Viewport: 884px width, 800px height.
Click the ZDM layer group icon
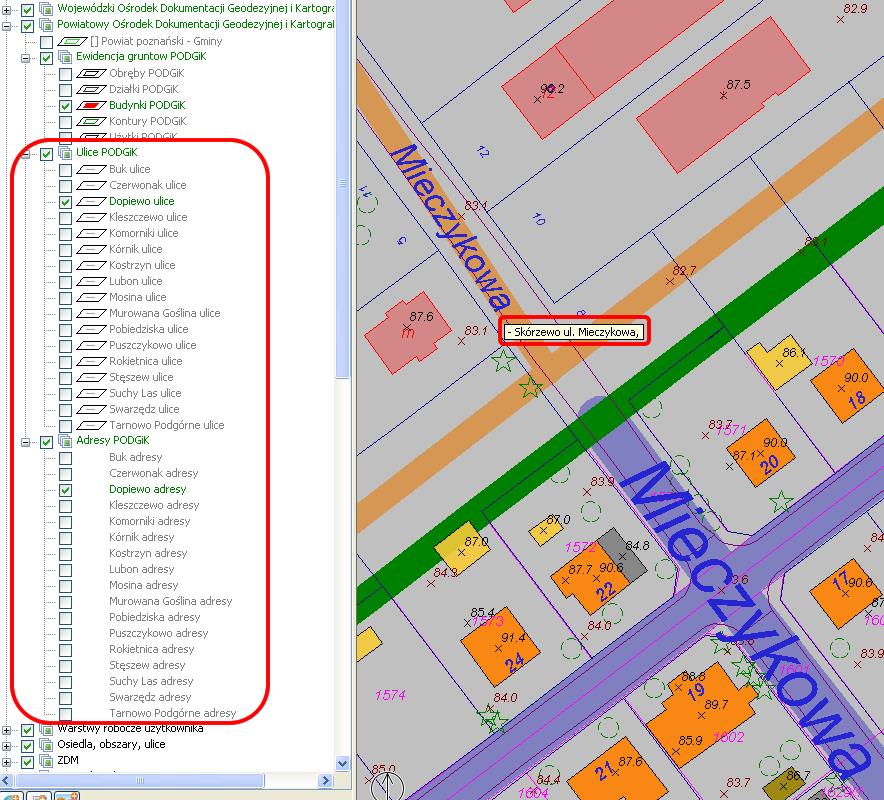[x=45, y=761]
